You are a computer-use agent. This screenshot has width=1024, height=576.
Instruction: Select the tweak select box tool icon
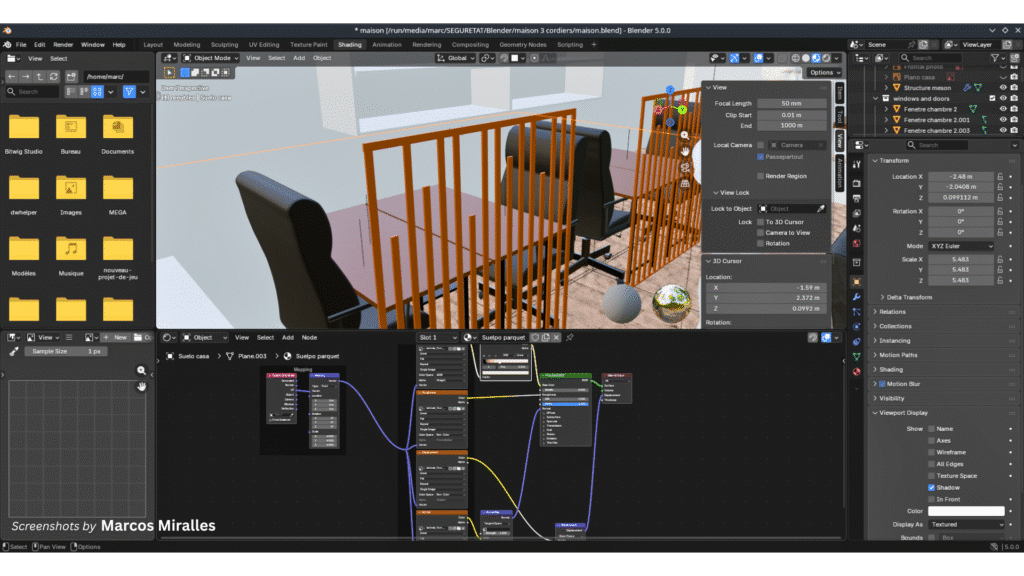coord(169,72)
